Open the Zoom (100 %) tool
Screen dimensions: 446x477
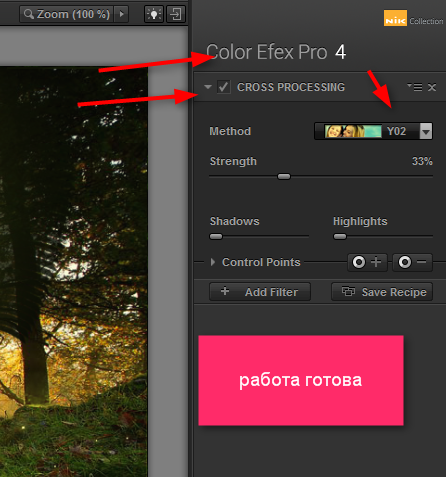[67, 14]
